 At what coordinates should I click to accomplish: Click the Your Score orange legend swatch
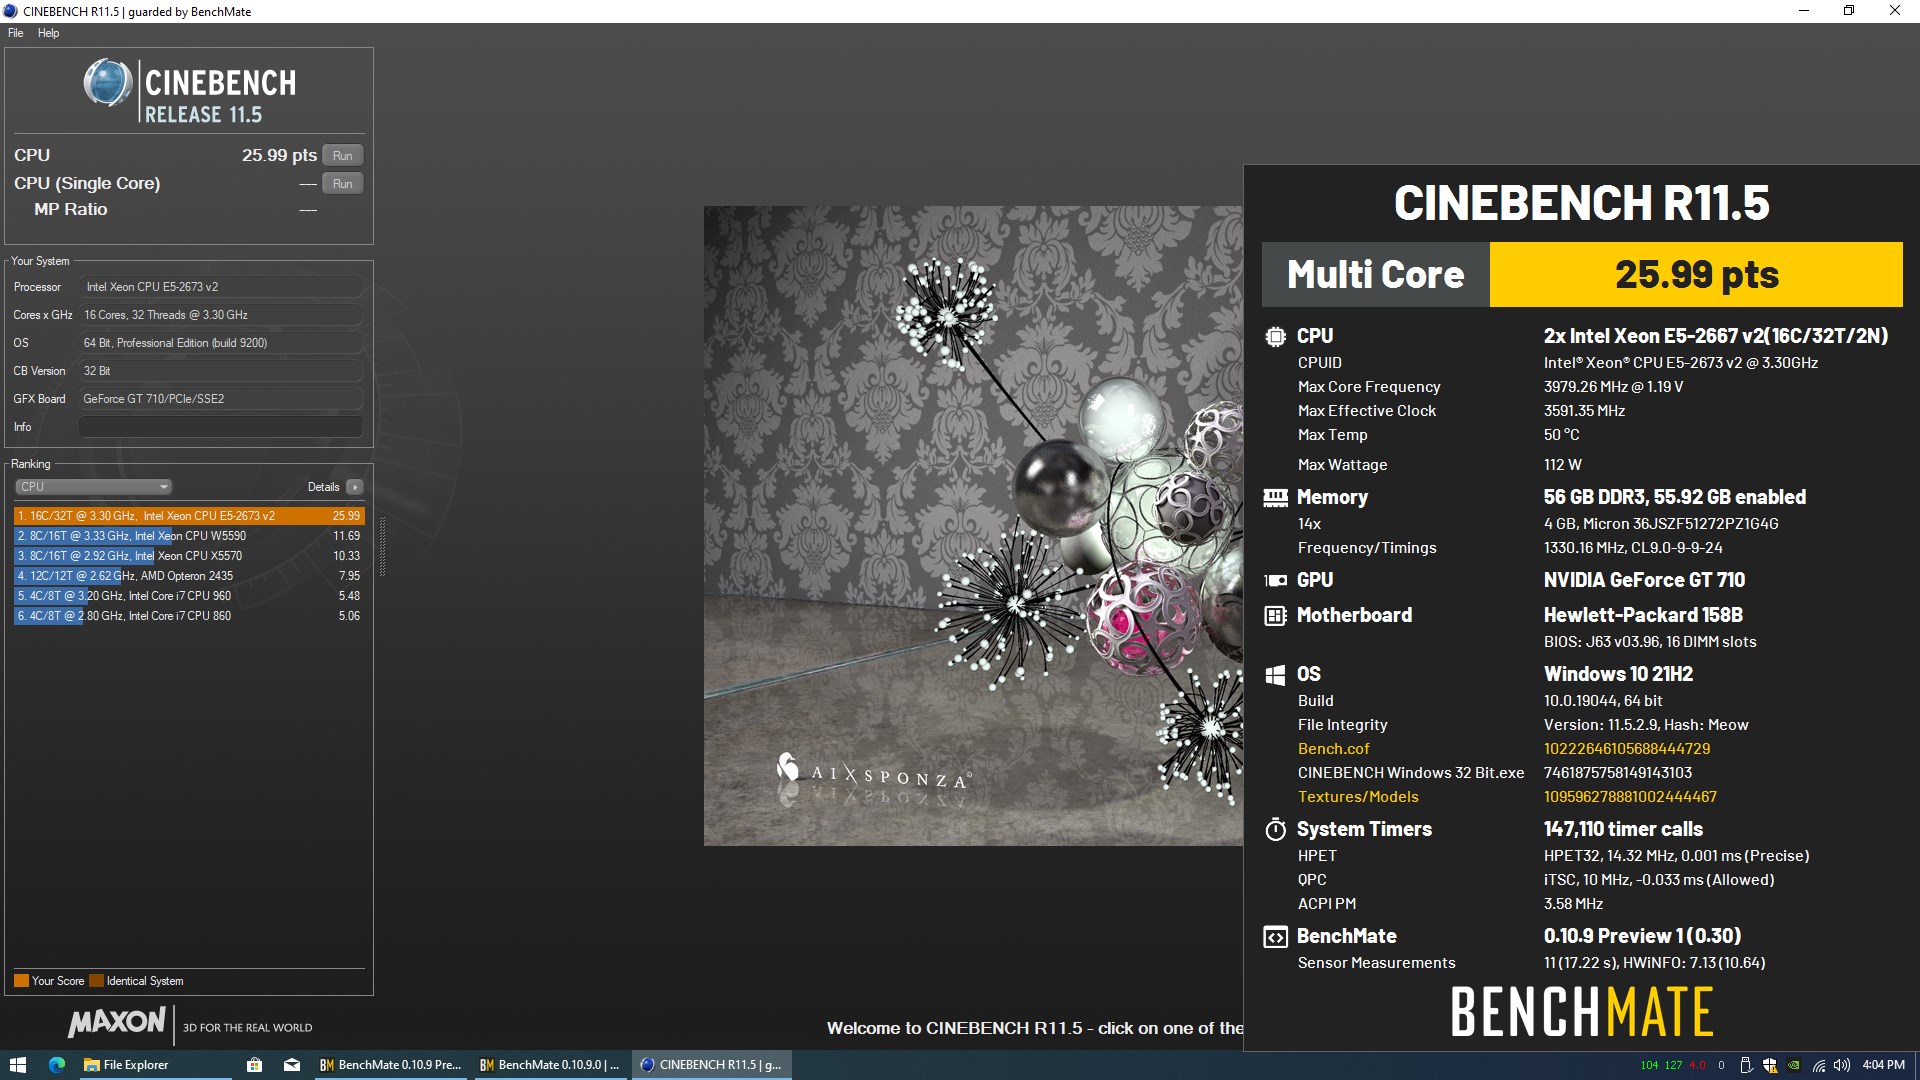pyautogui.click(x=21, y=981)
